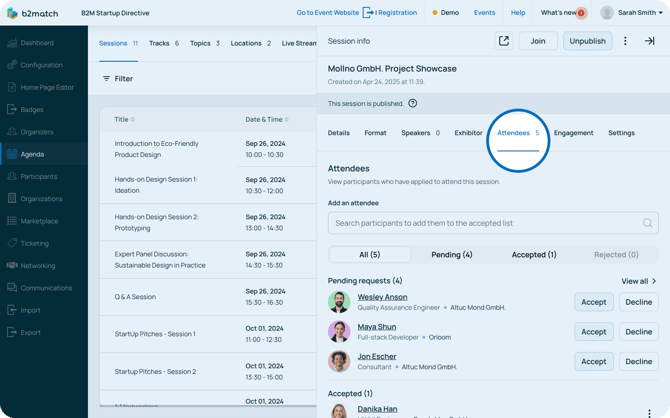Click the Filter icon above sessions table
This screenshot has height=418, width=670.
[x=106, y=79]
